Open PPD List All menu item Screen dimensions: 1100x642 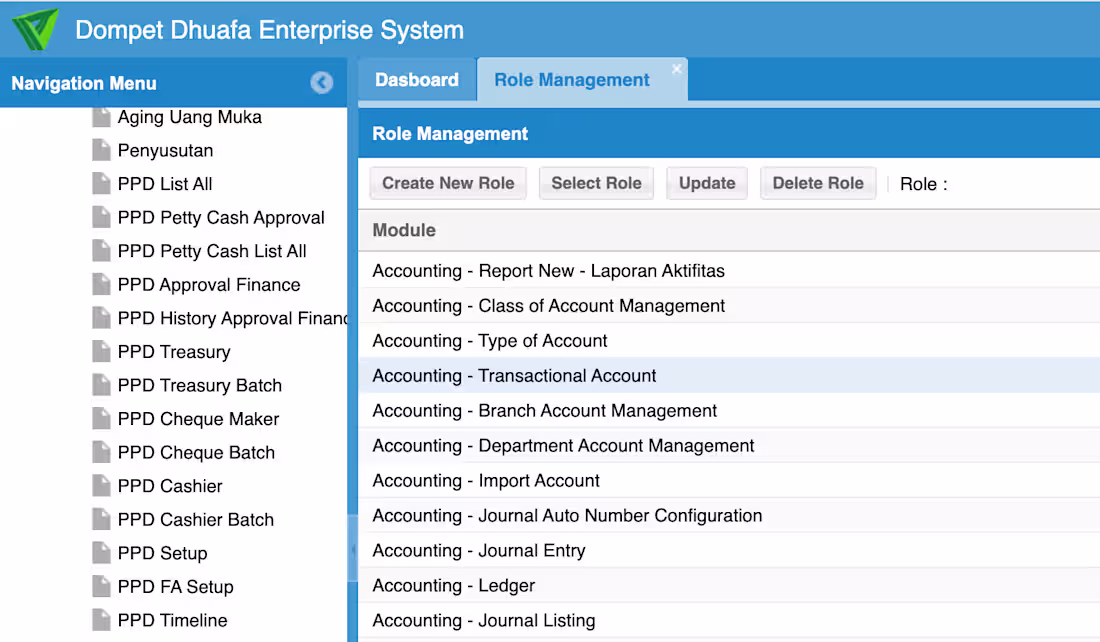click(x=165, y=184)
